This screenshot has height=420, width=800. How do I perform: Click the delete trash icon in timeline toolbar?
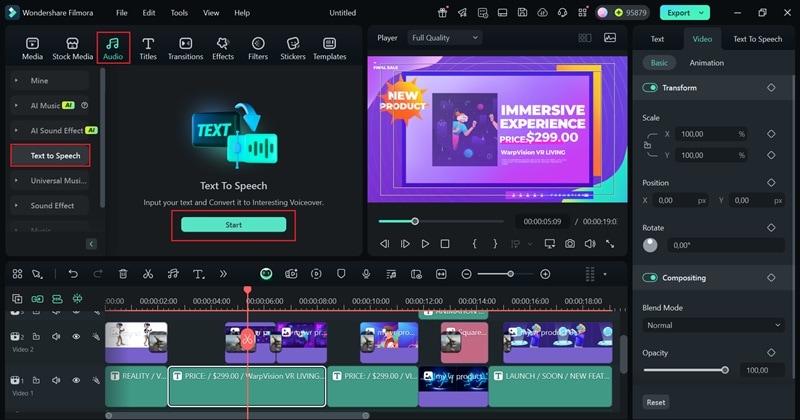(x=123, y=274)
